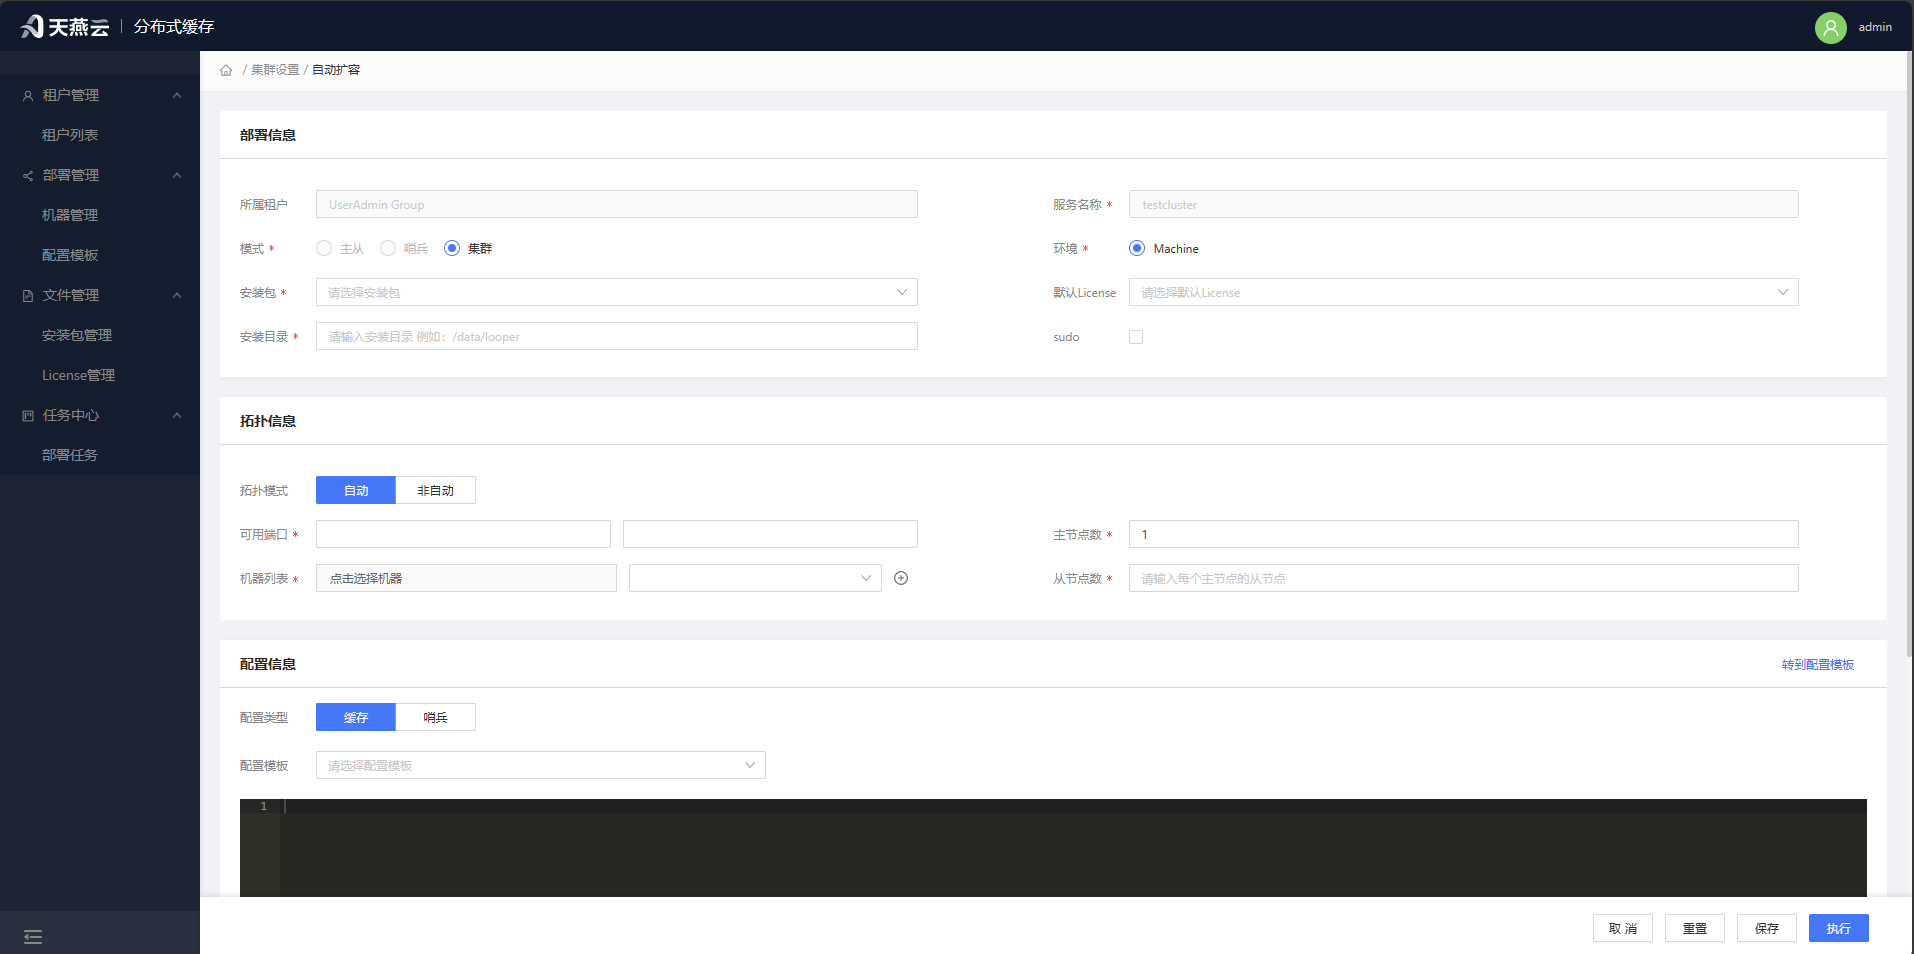Focus the 安装目录 input field
The width and height of the screenshot is (1914, 954).
tap(617, 336)
